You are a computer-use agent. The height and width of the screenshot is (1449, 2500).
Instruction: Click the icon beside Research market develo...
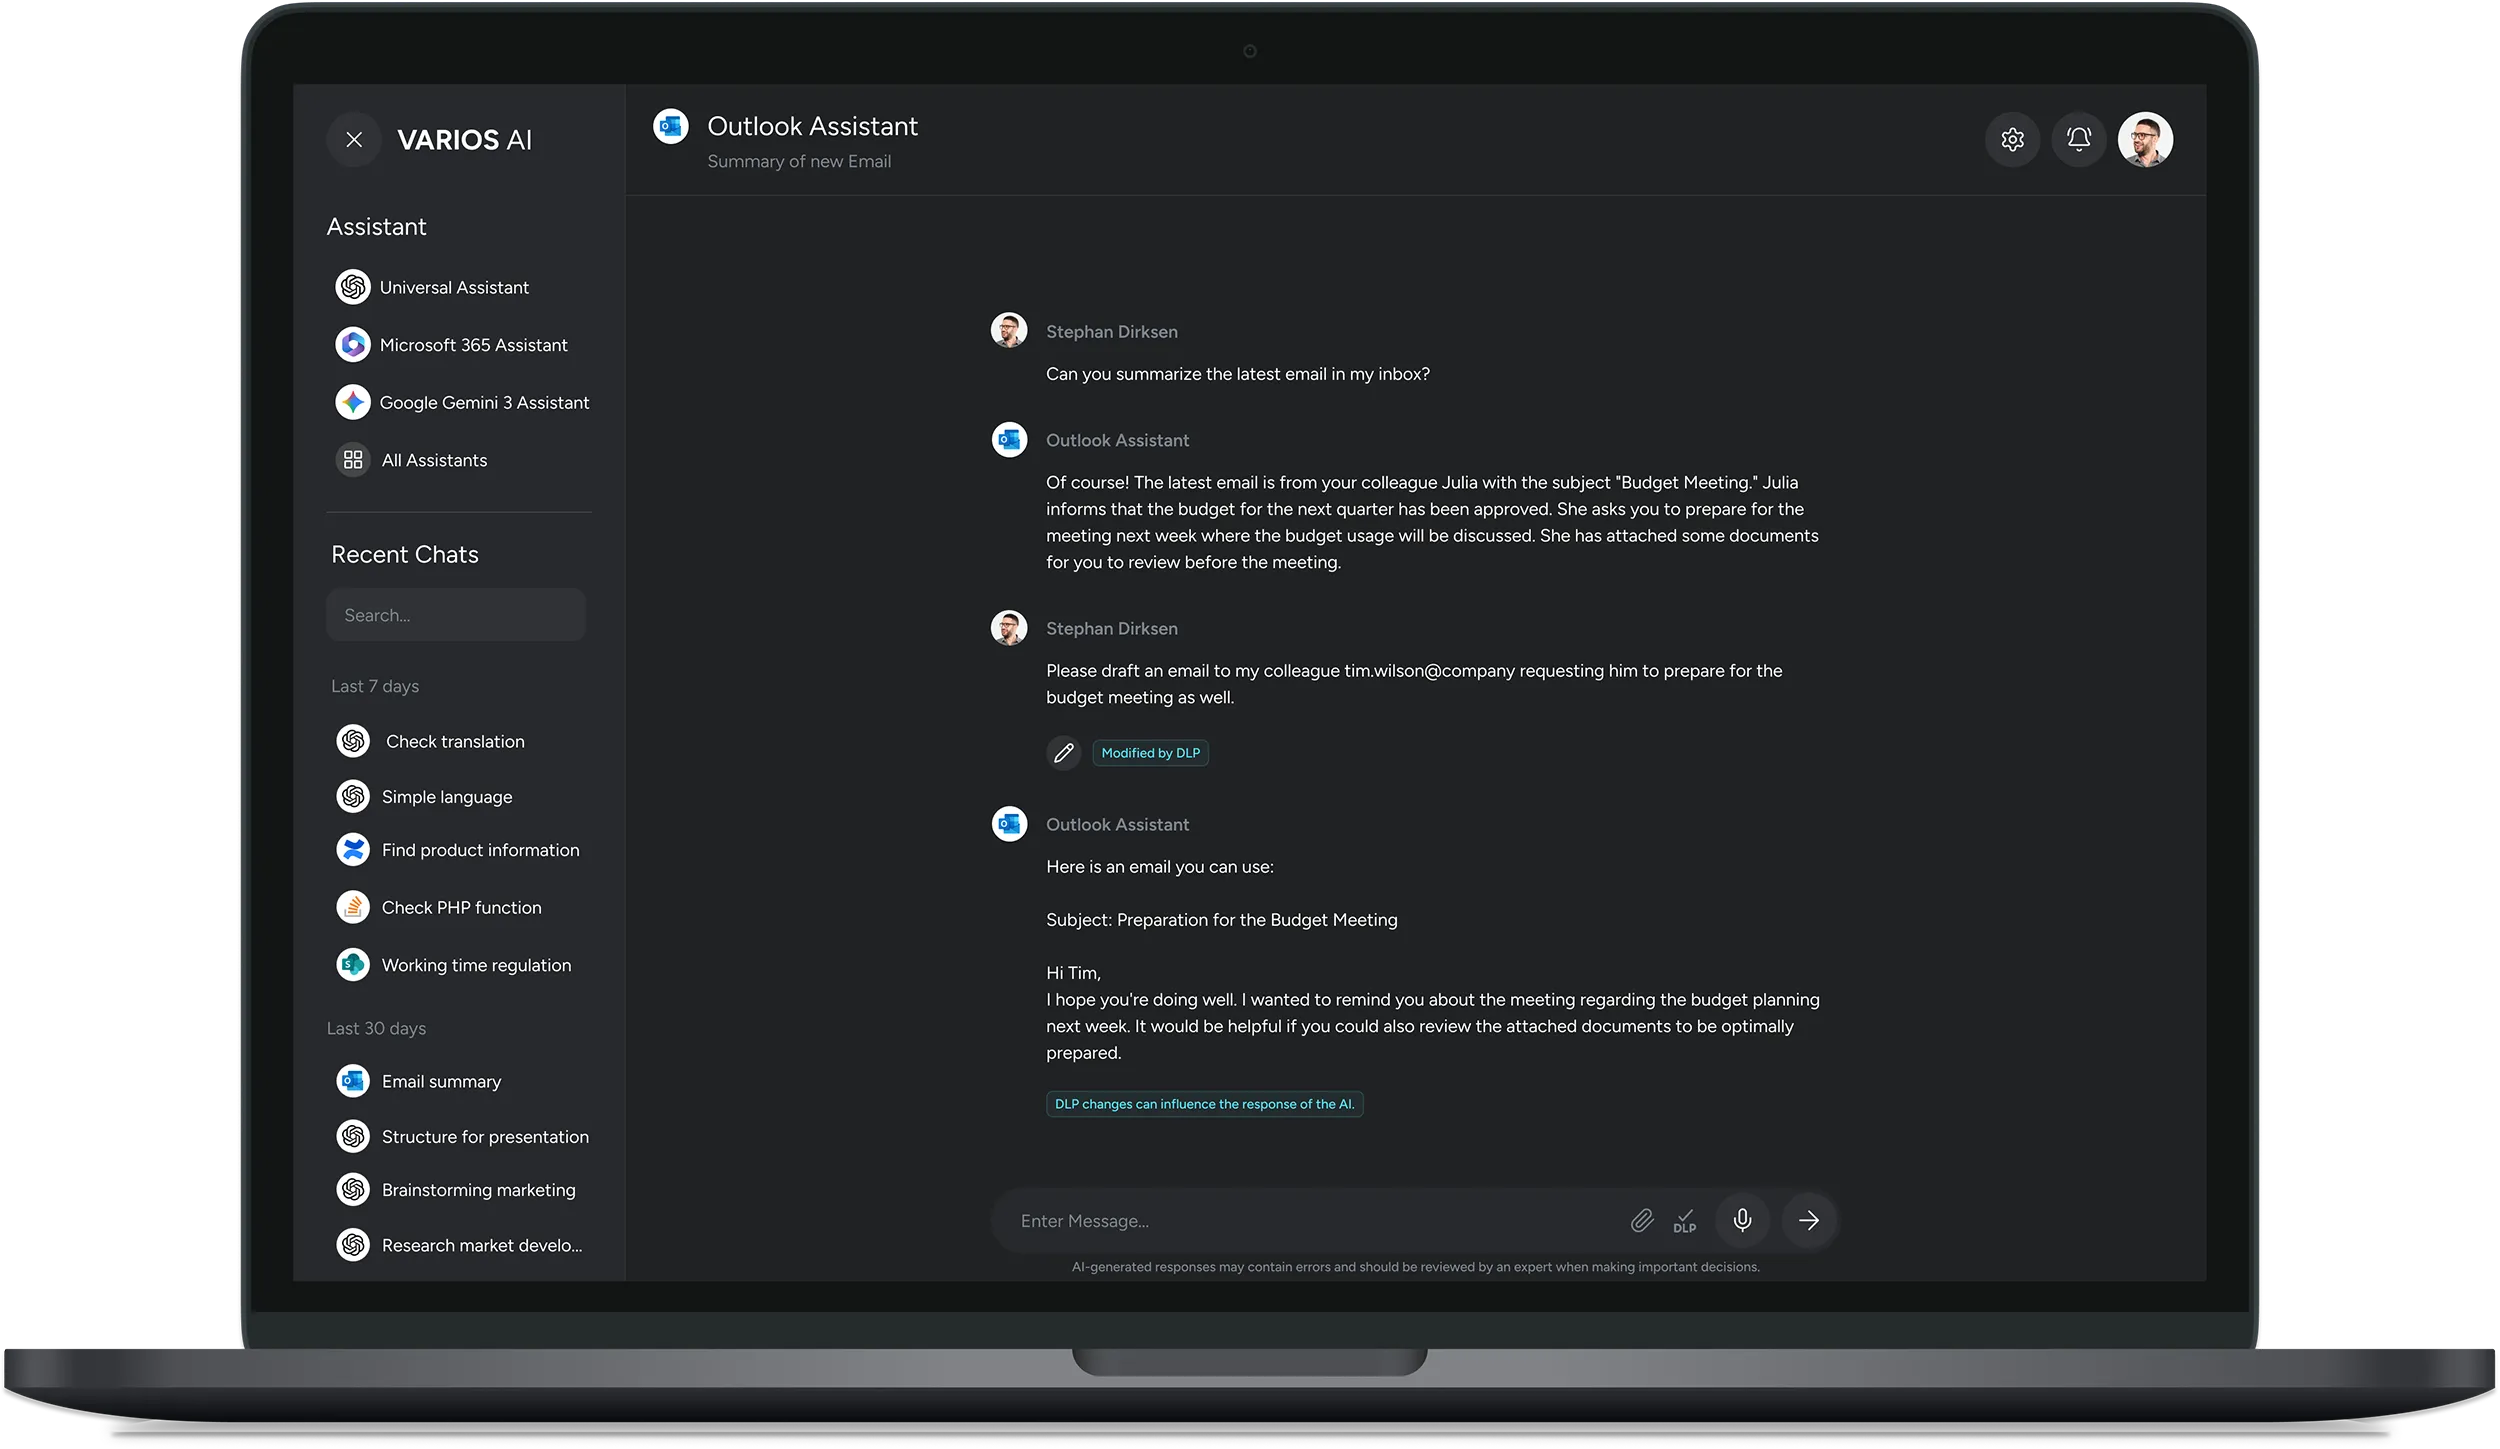coord(353,1245)
